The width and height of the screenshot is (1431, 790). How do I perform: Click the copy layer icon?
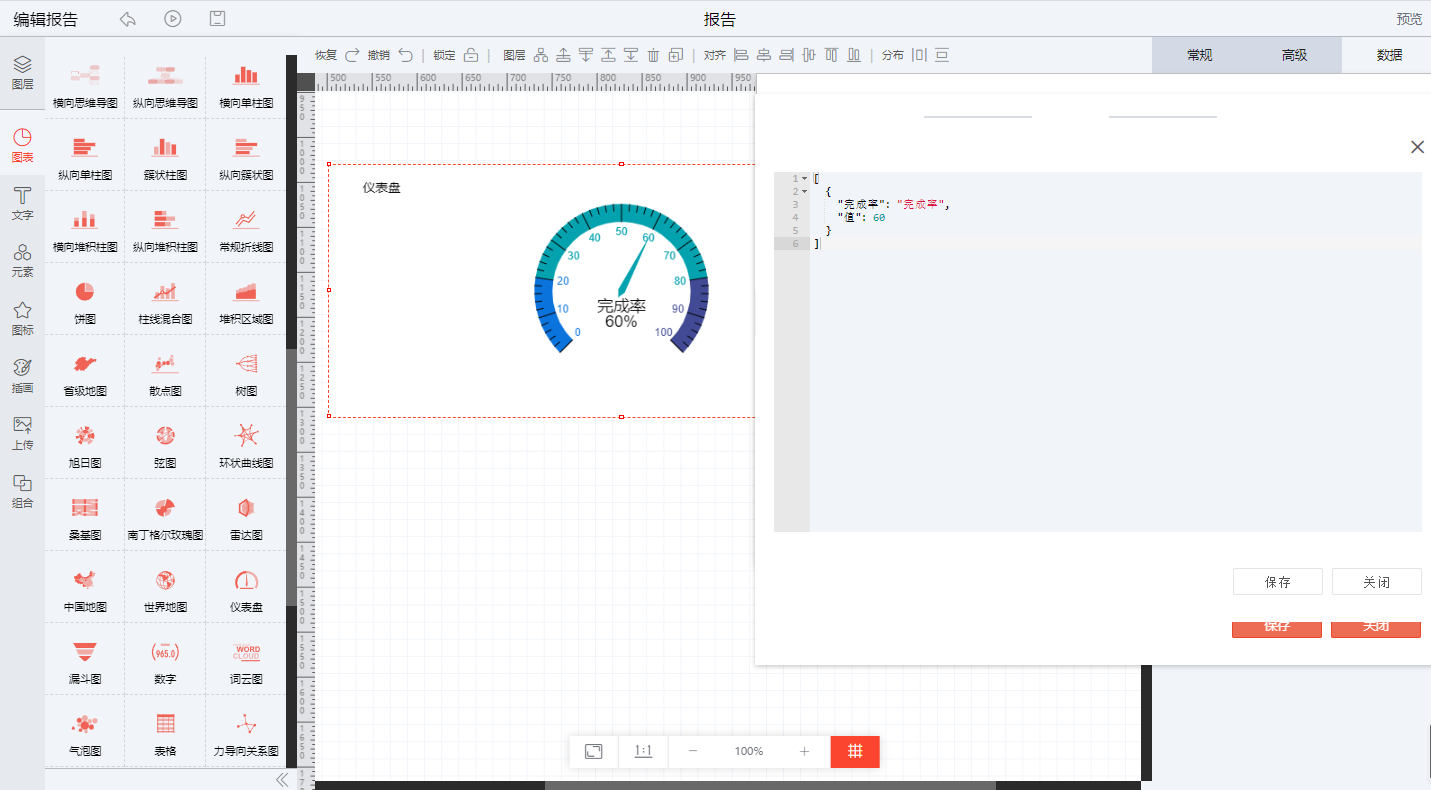coord(676,55)
